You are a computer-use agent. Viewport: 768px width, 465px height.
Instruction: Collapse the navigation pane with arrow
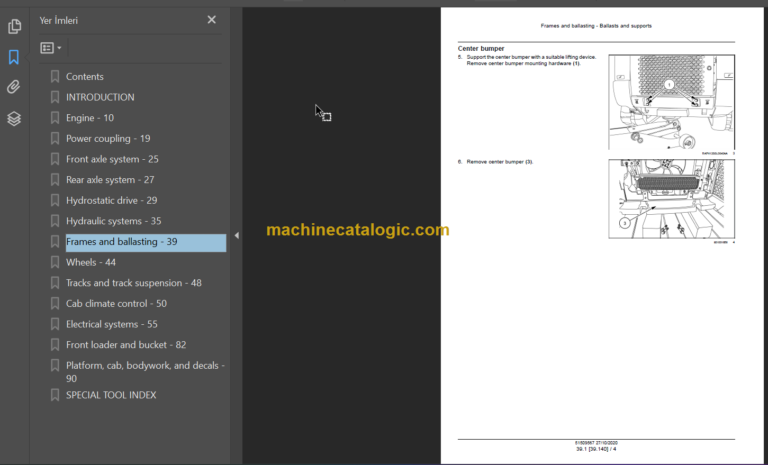point(237,236)
